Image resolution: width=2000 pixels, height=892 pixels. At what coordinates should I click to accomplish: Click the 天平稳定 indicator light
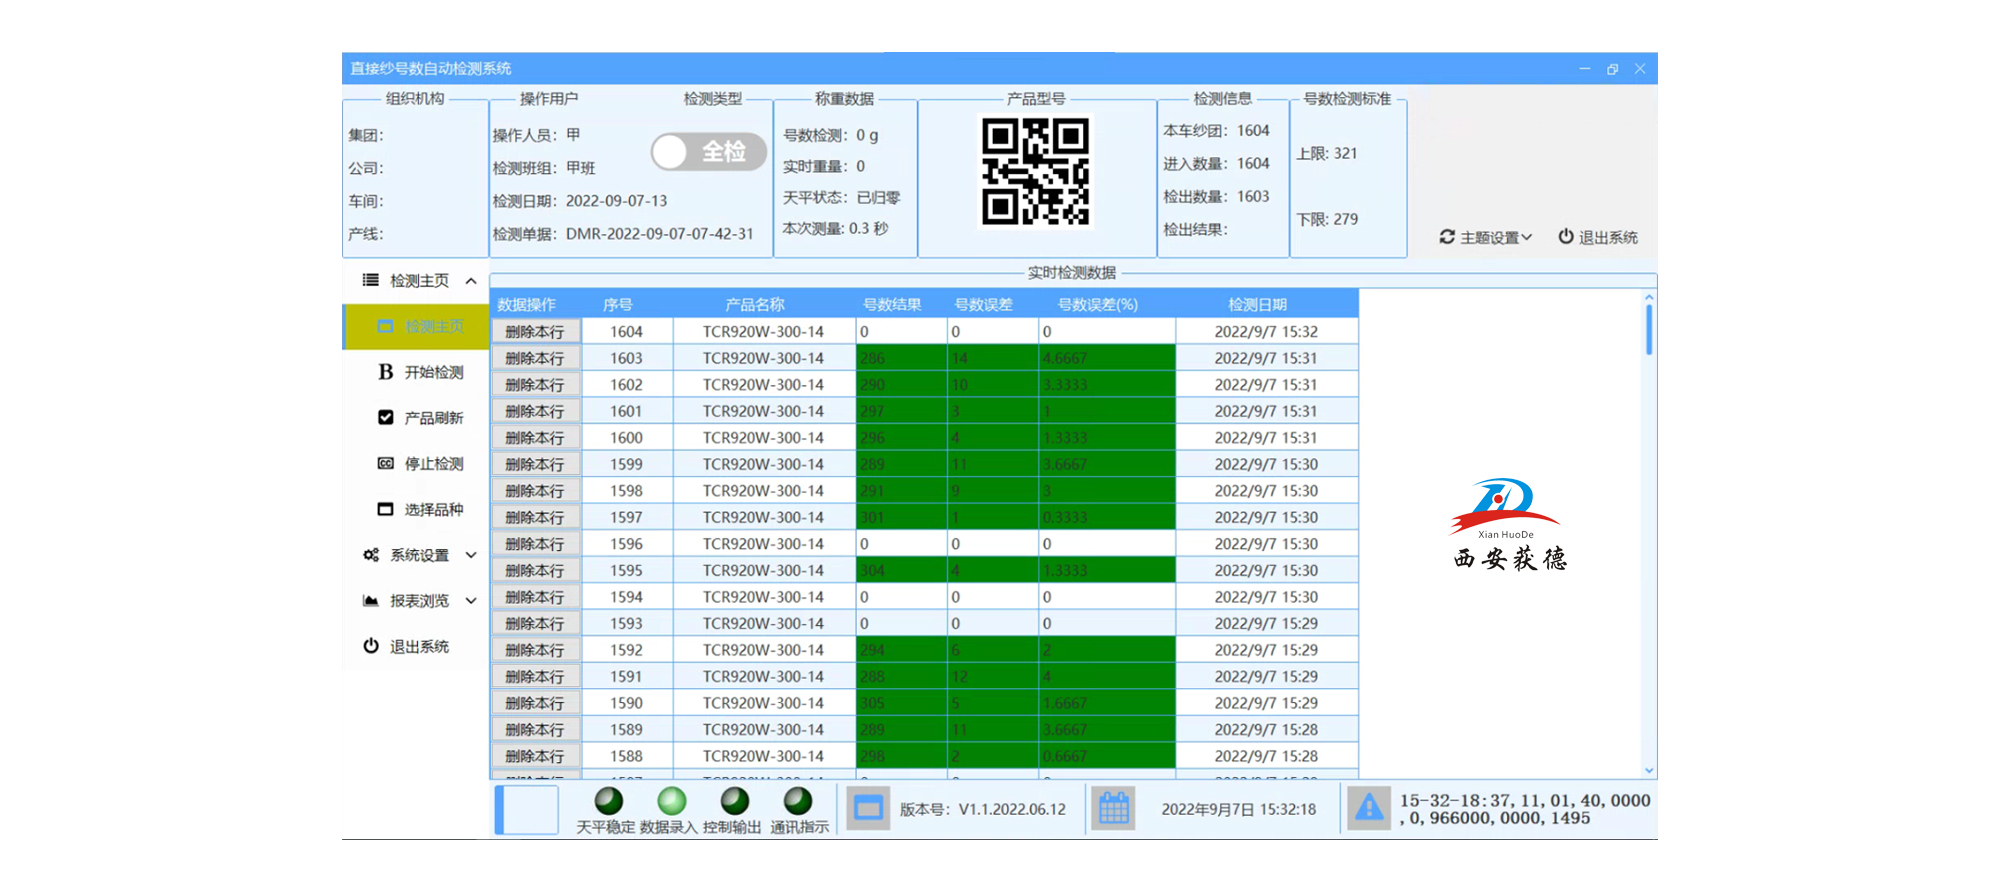pos(608,801)
